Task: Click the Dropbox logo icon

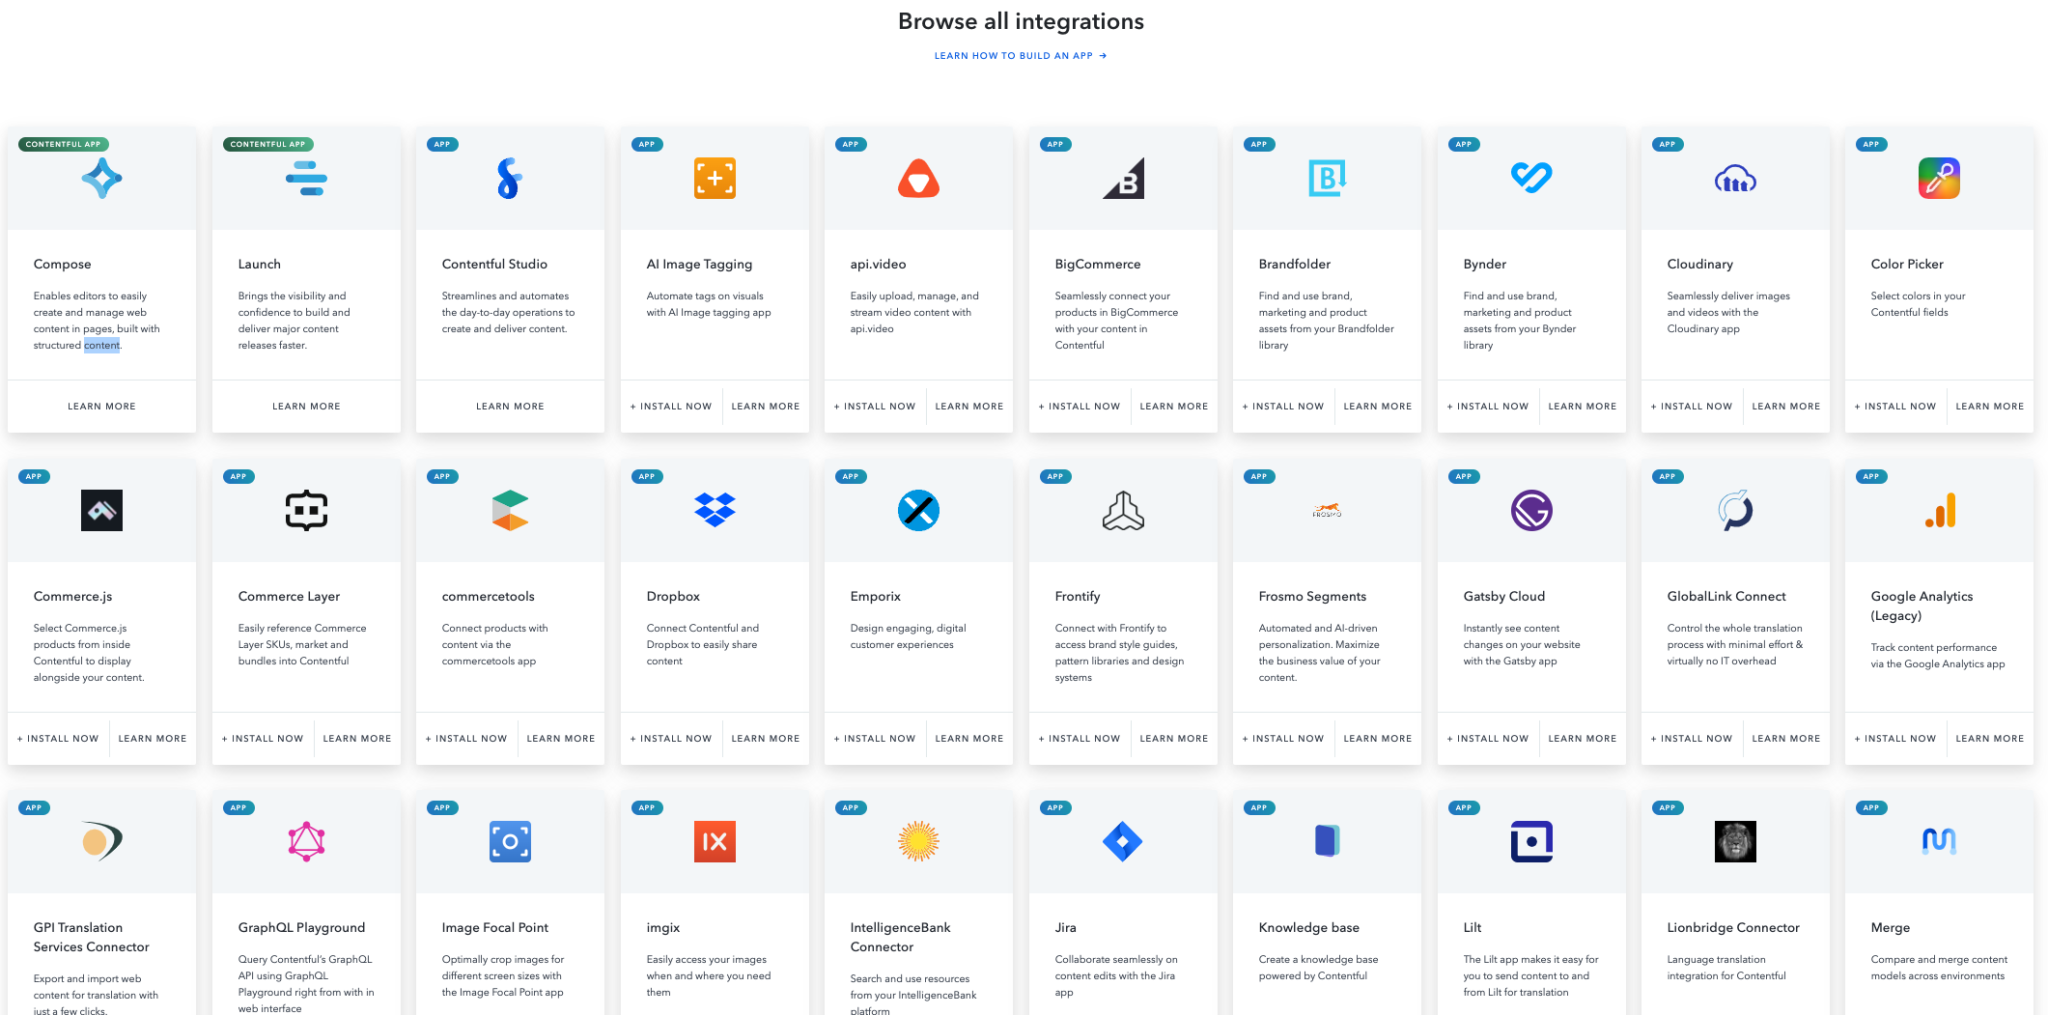Action: pyautogui.click(x=714, y=510)
